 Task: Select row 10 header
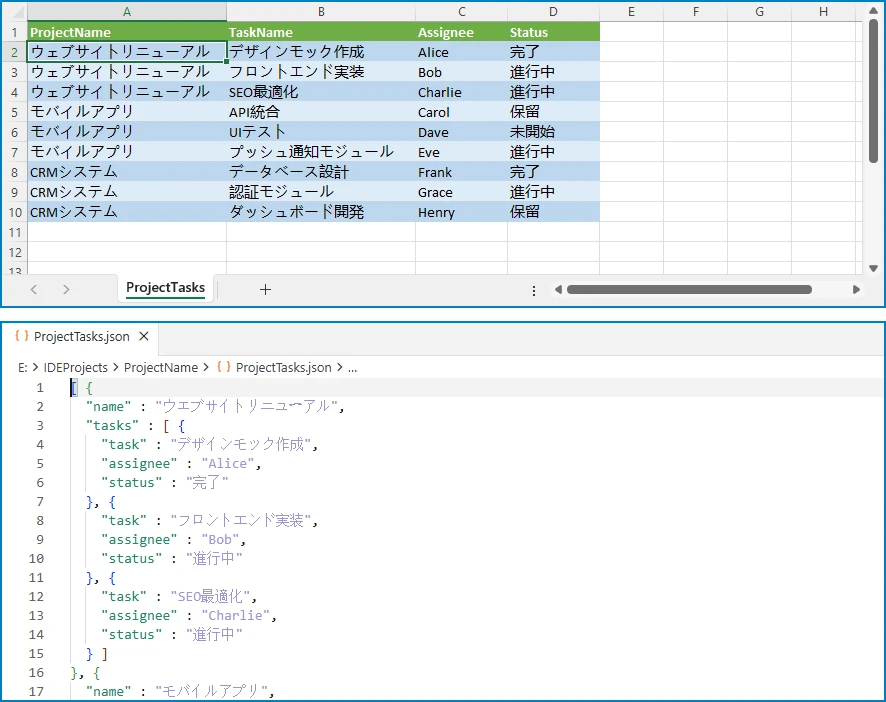click(x=14, y=213)
